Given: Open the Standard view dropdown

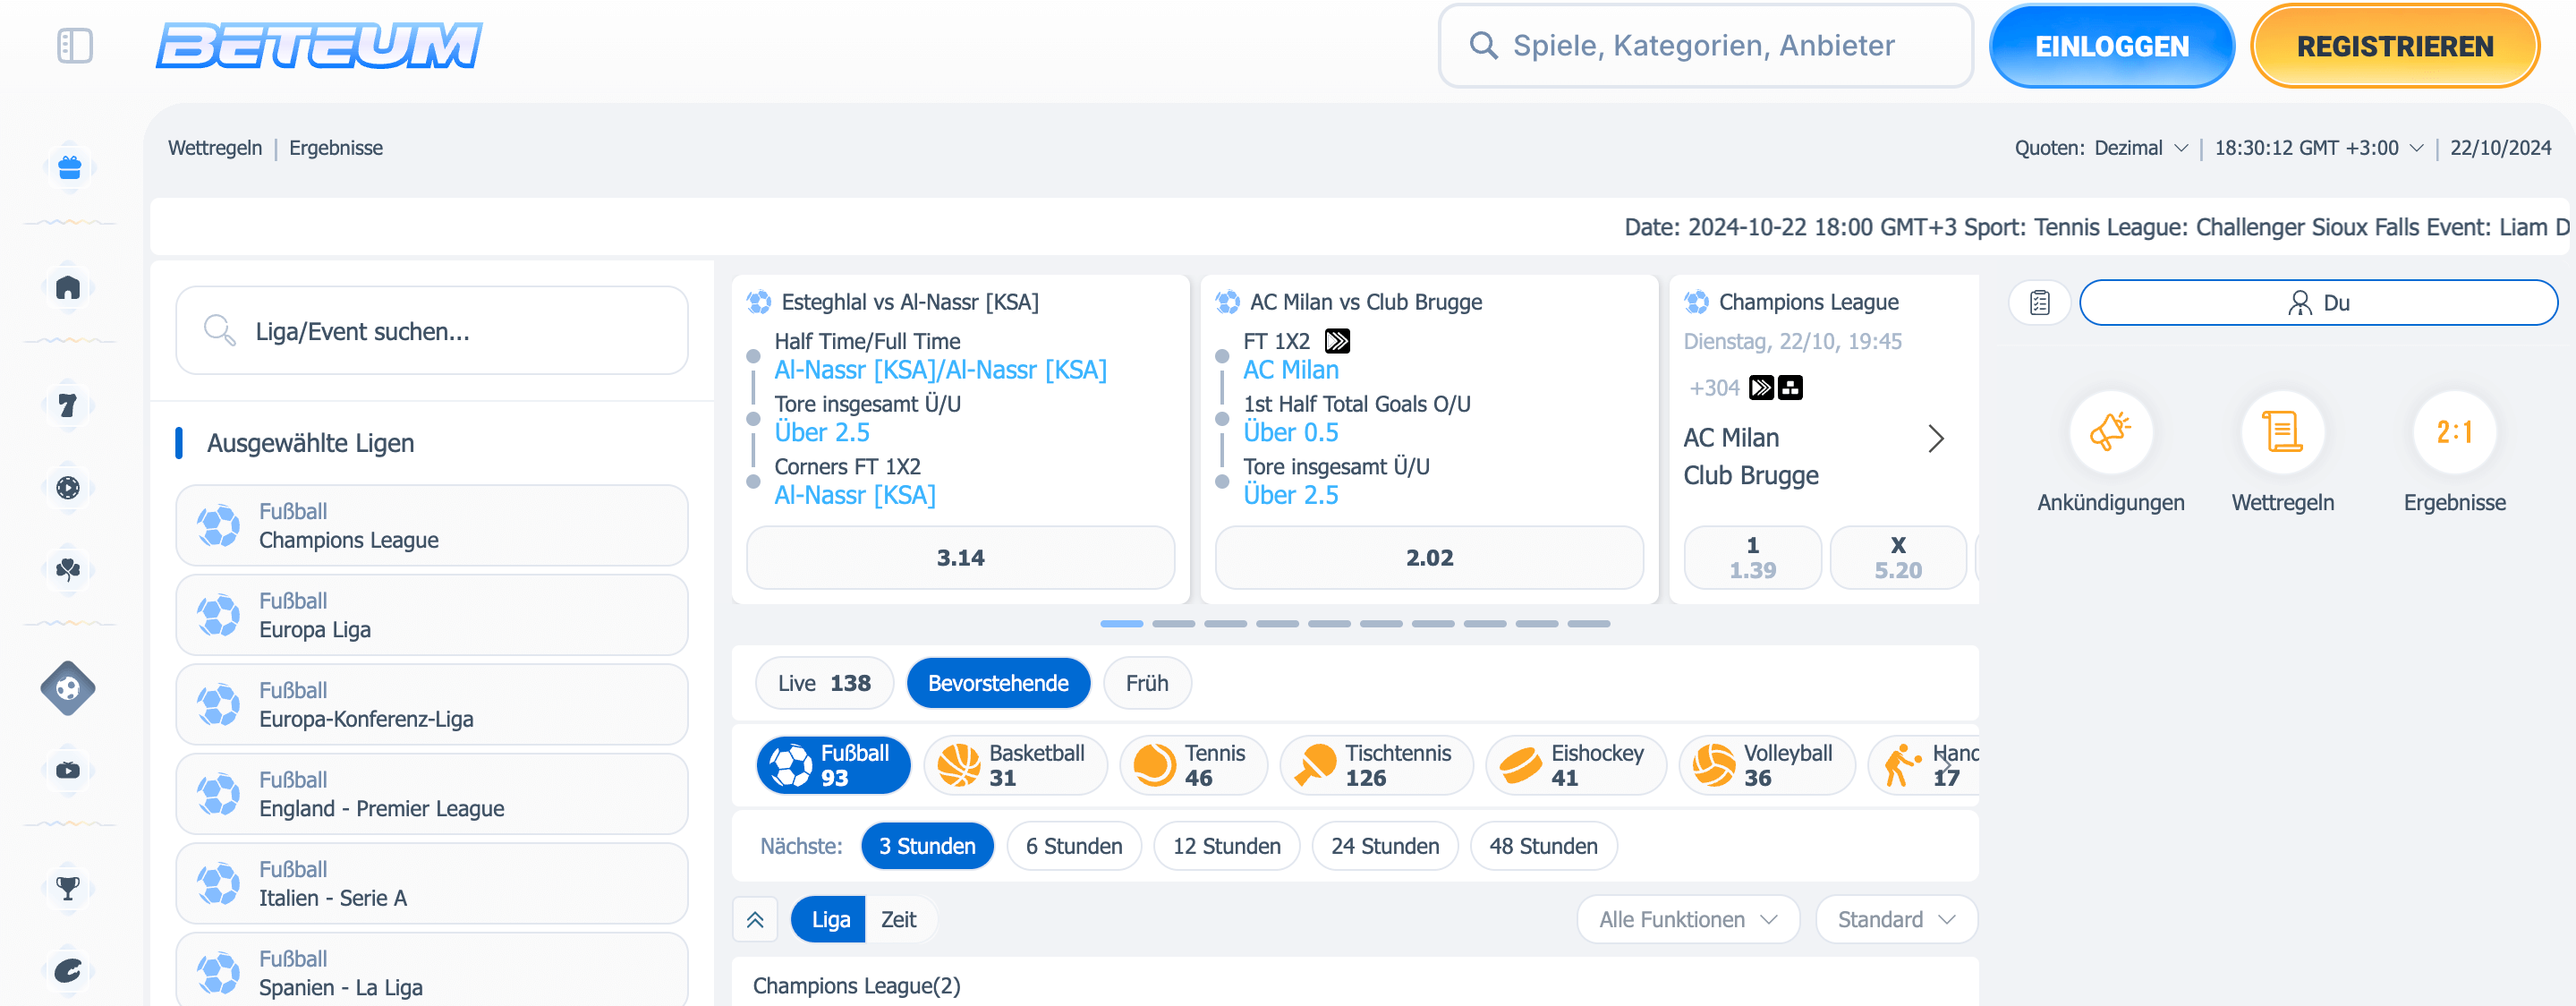Looking at the screenshot, I should pyautogui.click(x=1895, y=919).
